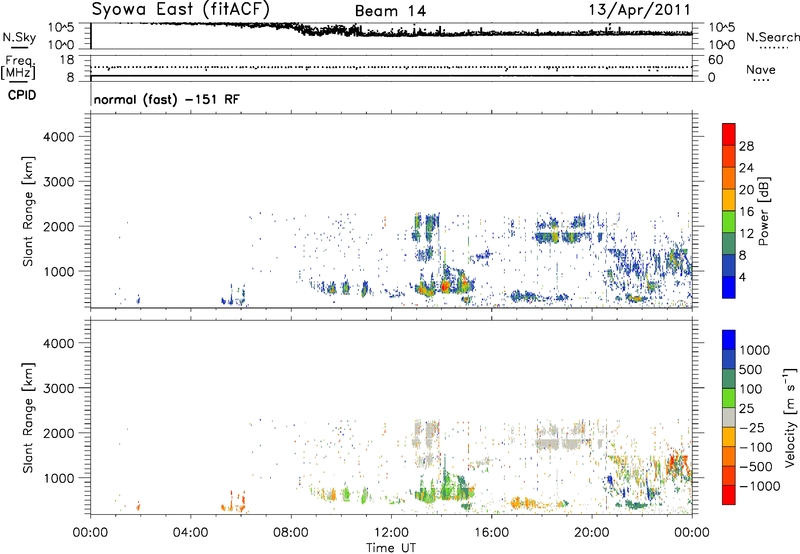800x554 pixels.
Task: Select the 4 dB label on power colorbar
Action: point(742,277)
